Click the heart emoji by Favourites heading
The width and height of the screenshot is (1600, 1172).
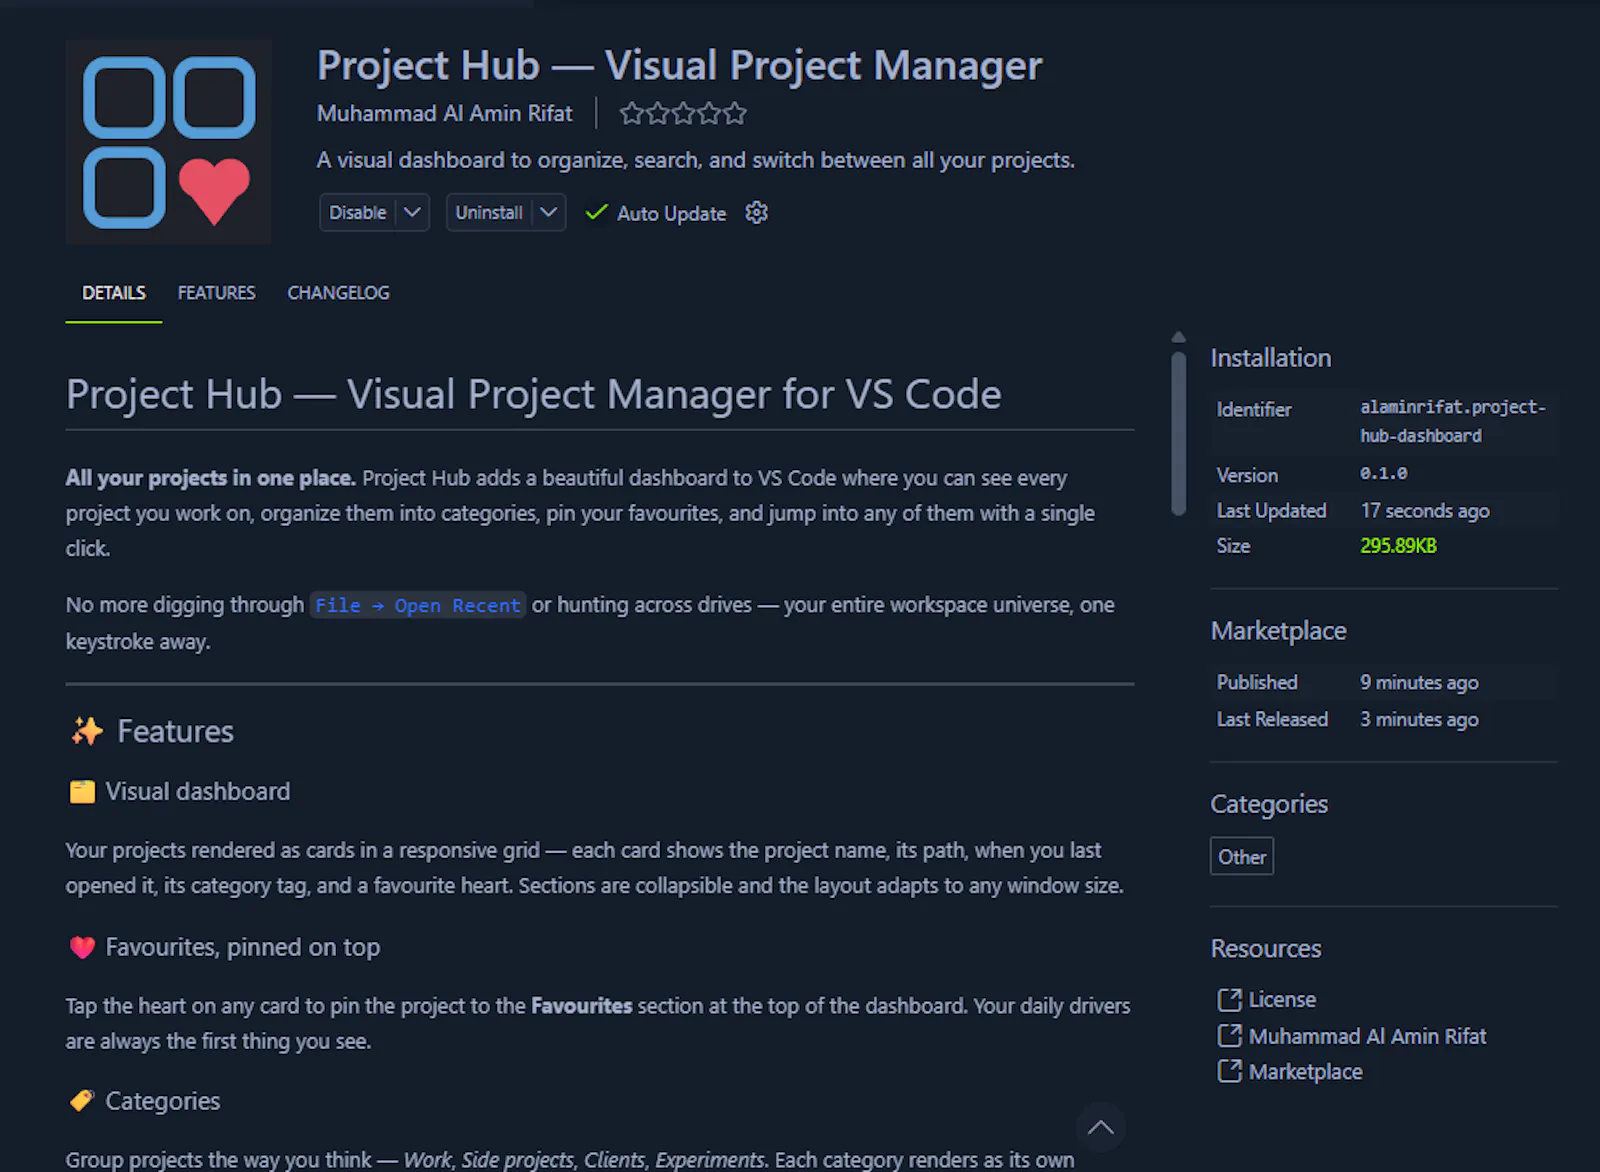click(82, 947)
